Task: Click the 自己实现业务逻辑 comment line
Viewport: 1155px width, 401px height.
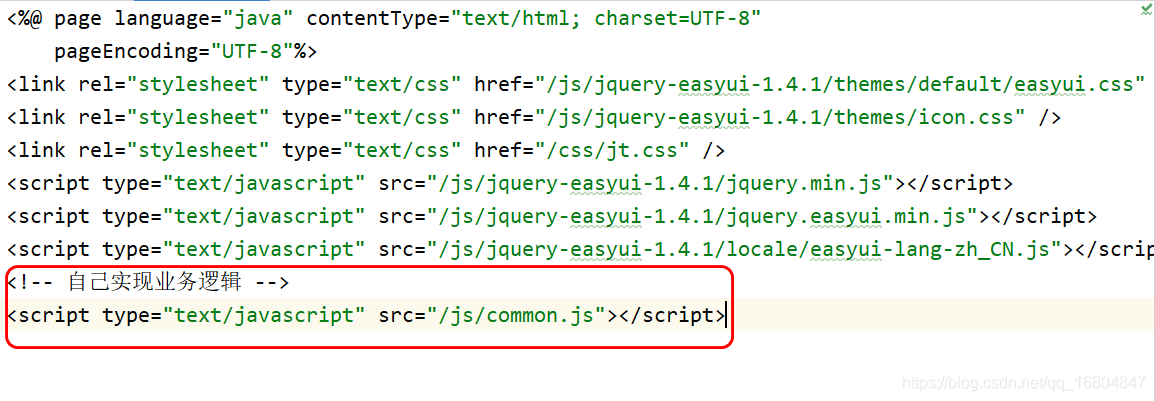Action: (x=149, y=282)
